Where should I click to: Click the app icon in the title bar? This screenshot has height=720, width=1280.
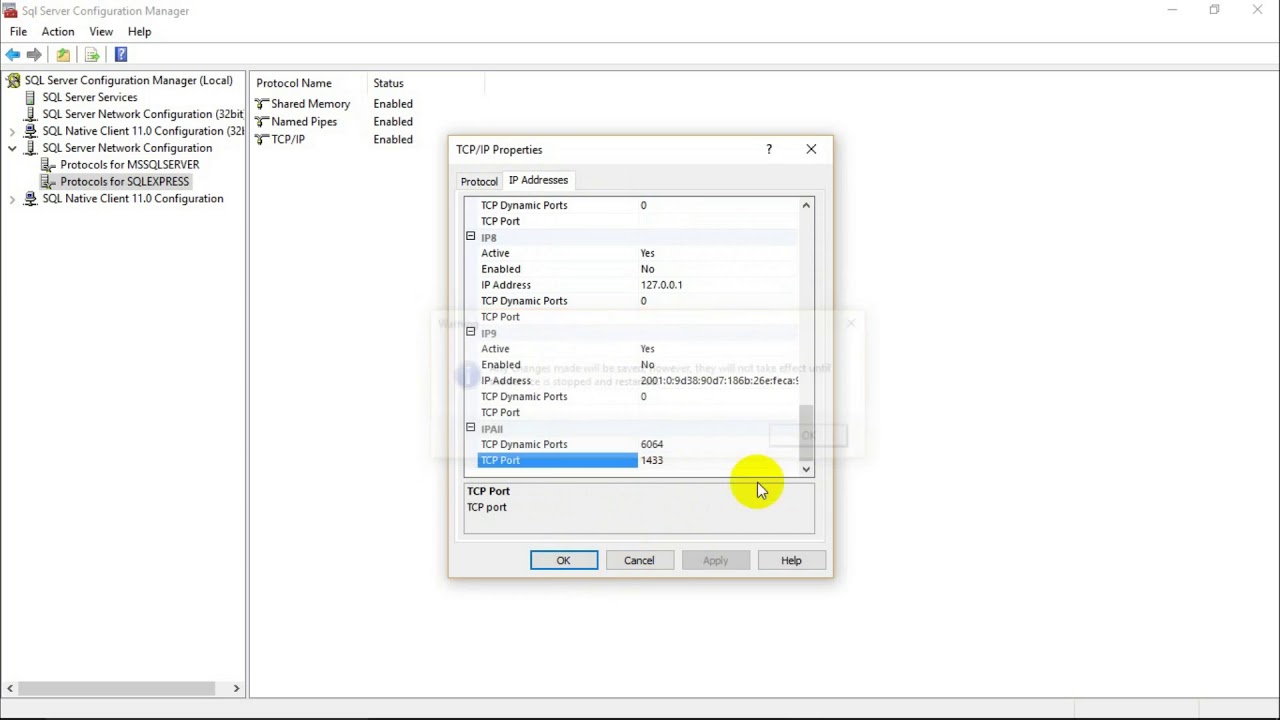point(10,10)
